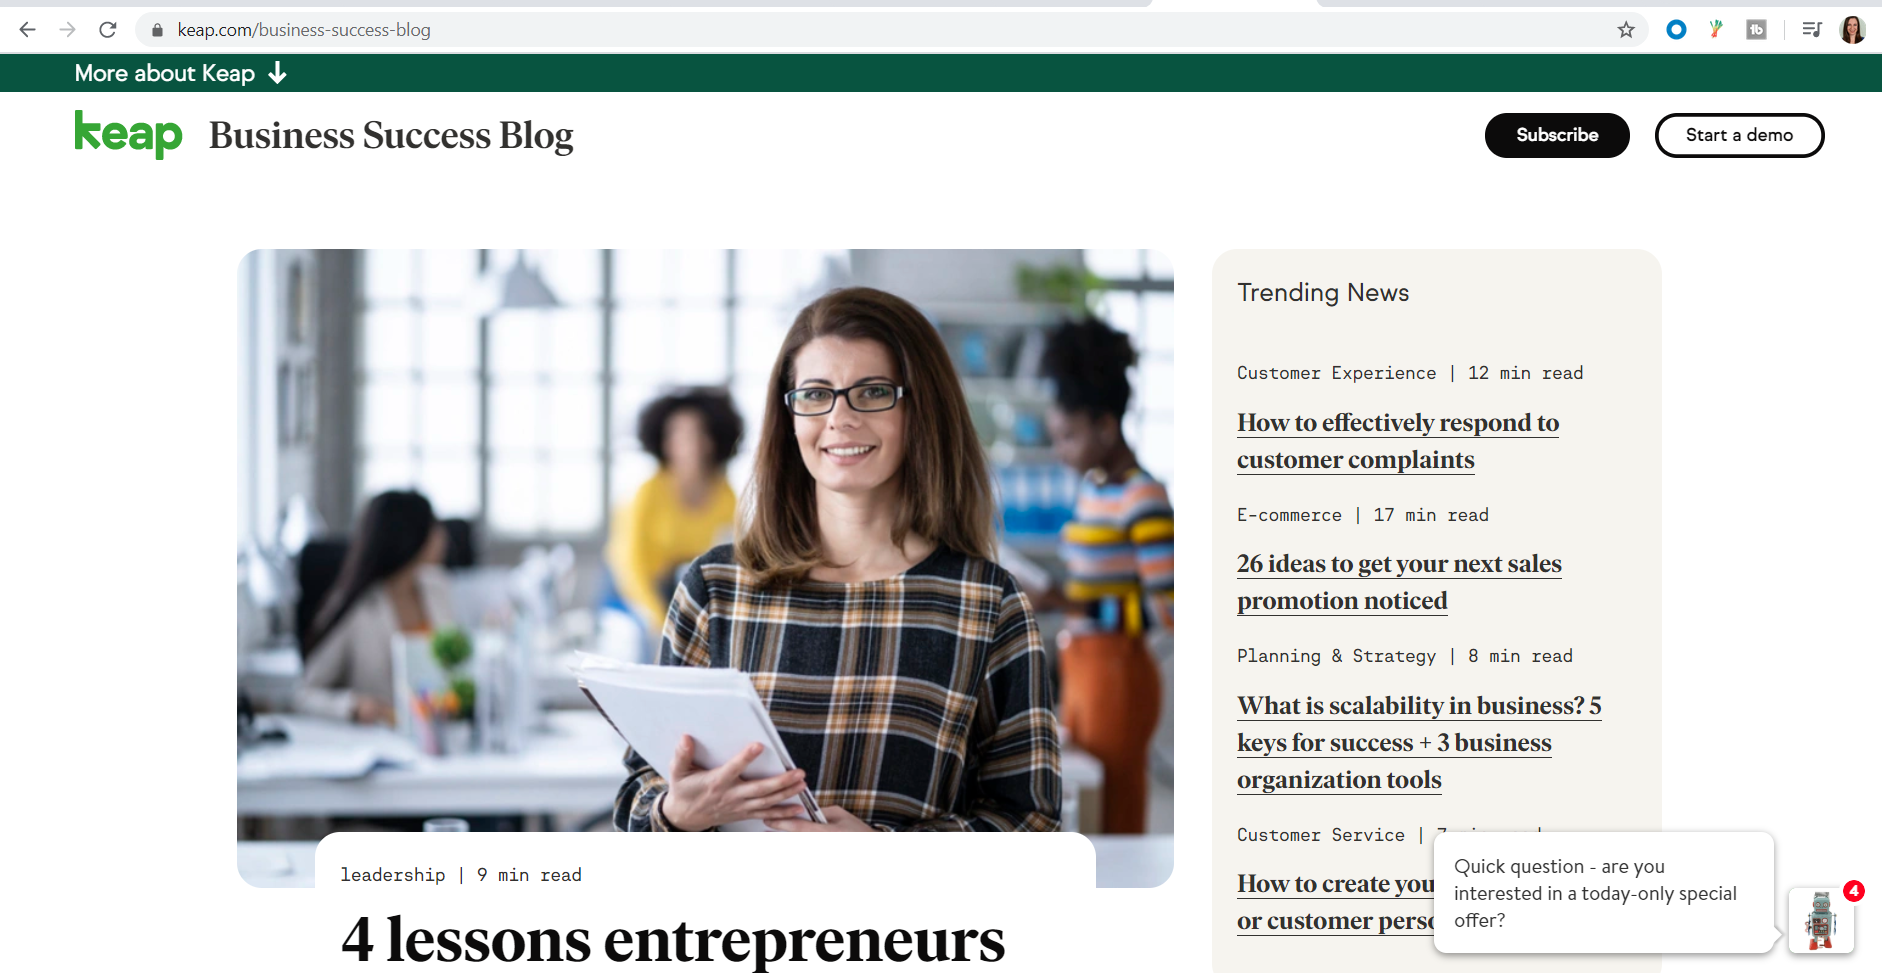1882x973 pixels.
Task: Open the chatbot robot icon
Action: tap(1821, 920)
